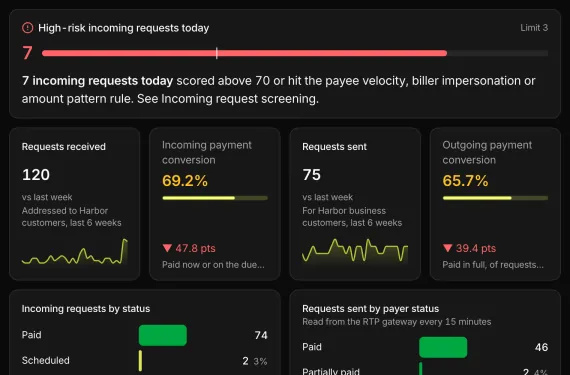
Task: Click the Requests received sparkline chart
Action: coord(75,251)
